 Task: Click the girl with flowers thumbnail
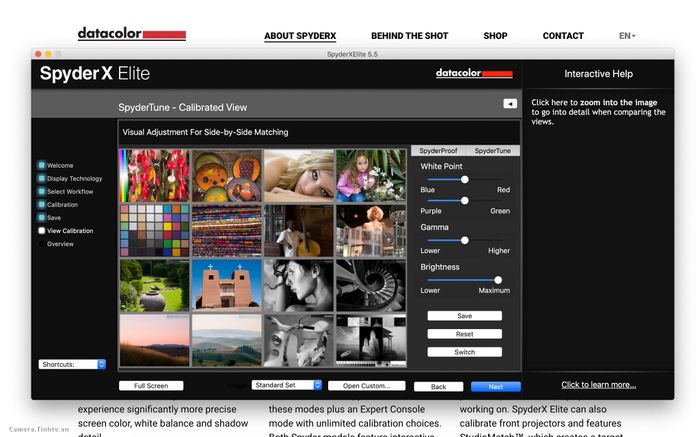click(x=371, y=176)
